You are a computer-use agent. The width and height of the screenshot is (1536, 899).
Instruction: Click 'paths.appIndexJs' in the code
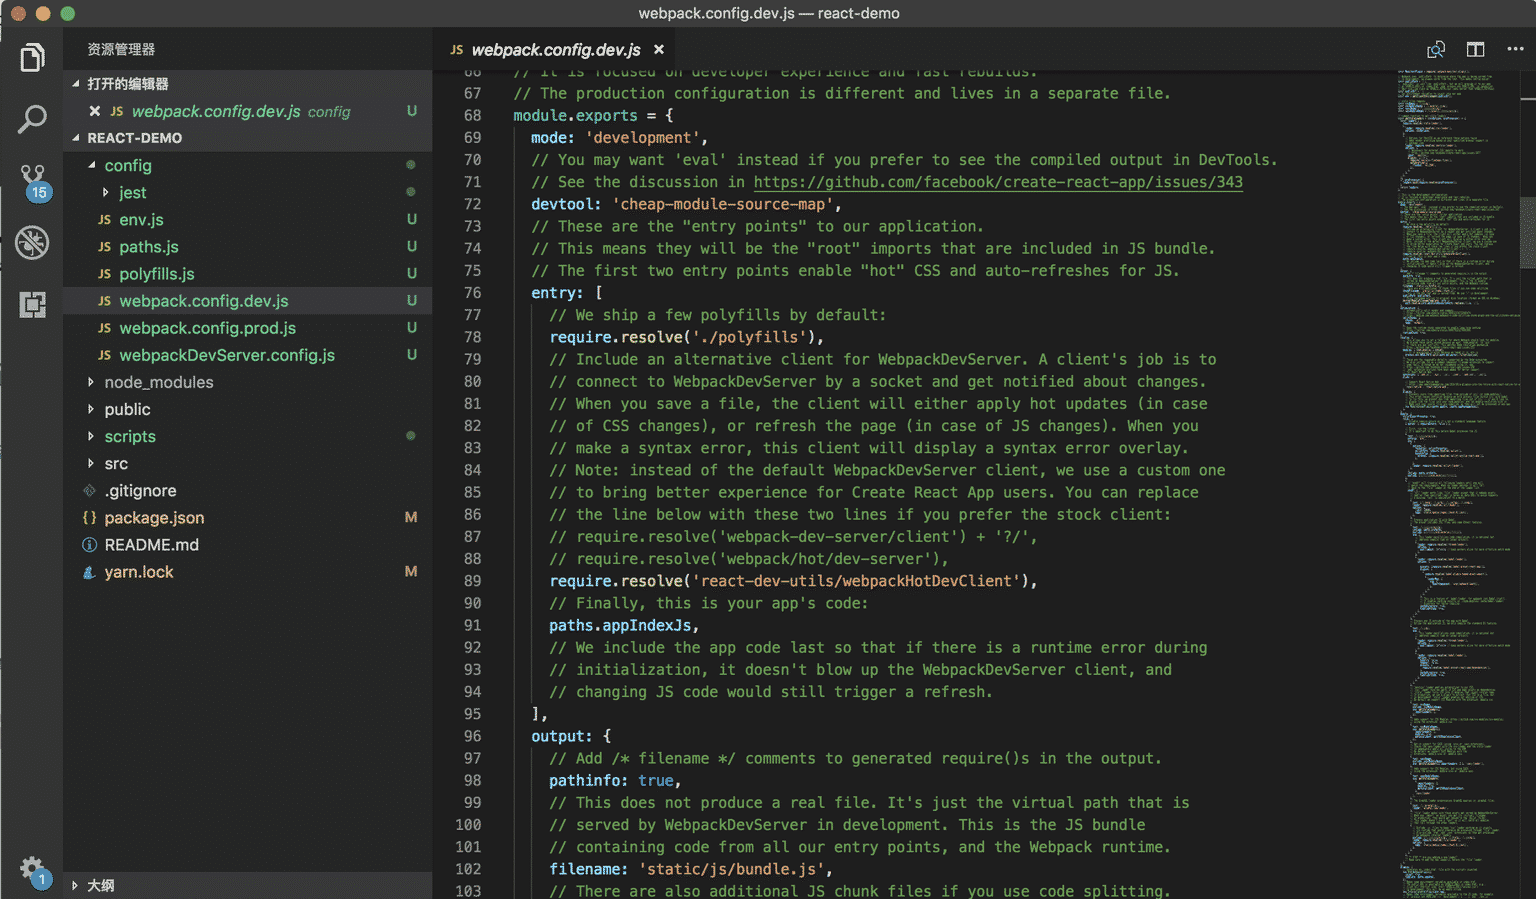point(620,625)
